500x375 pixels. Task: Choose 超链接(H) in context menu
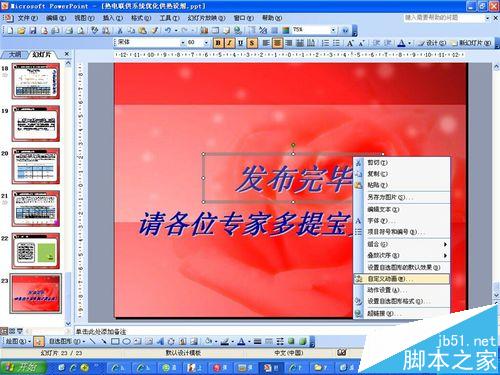tap(402, 313)
